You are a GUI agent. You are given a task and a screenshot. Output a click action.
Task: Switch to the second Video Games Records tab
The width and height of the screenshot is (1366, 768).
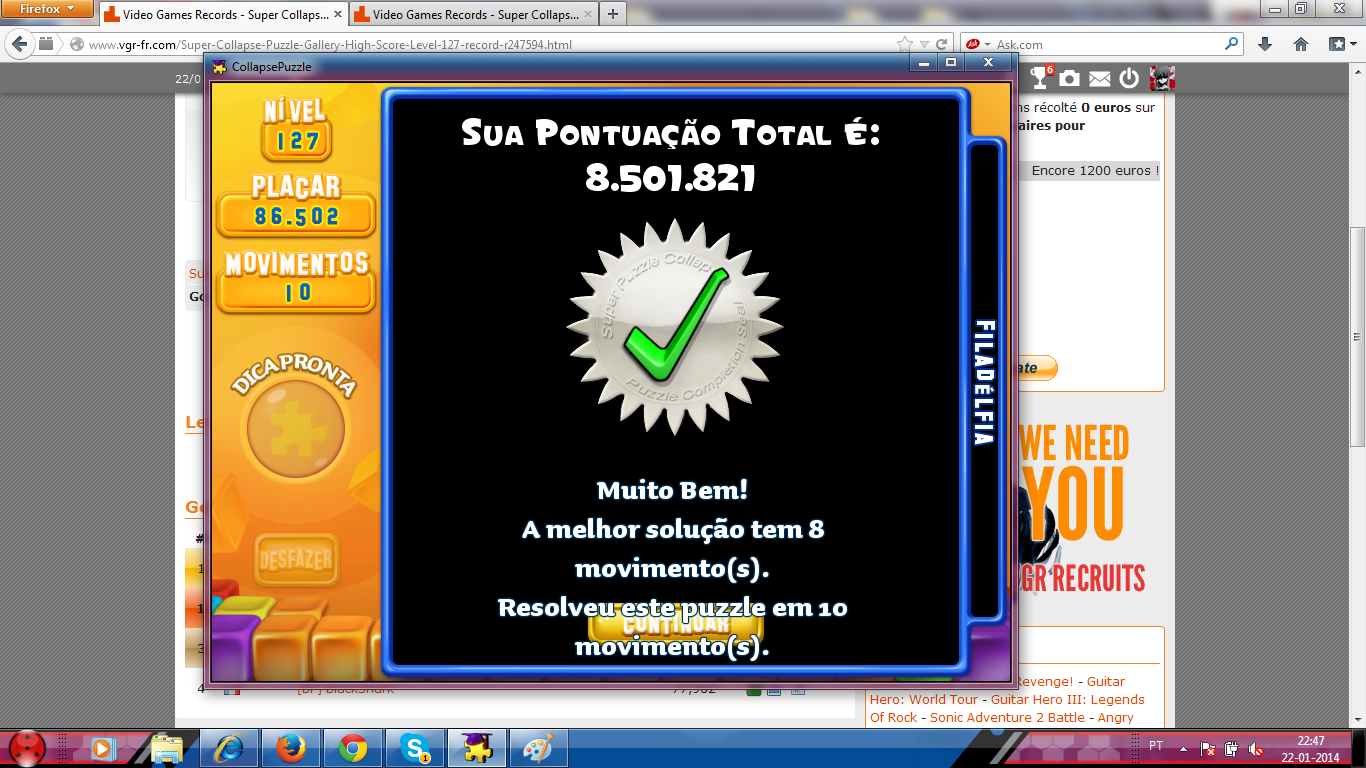coord(470,15)
